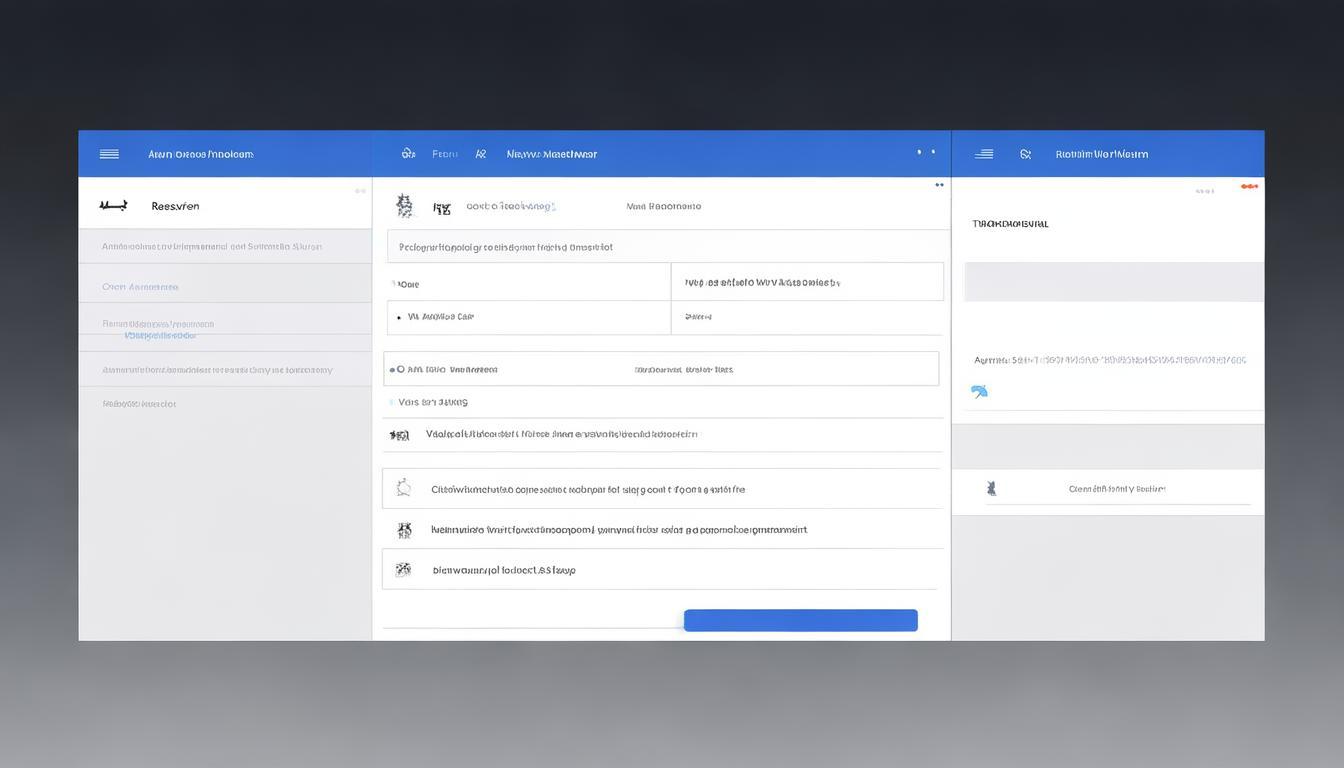Switch to the 'Feon' tab in header

(444, 154)
